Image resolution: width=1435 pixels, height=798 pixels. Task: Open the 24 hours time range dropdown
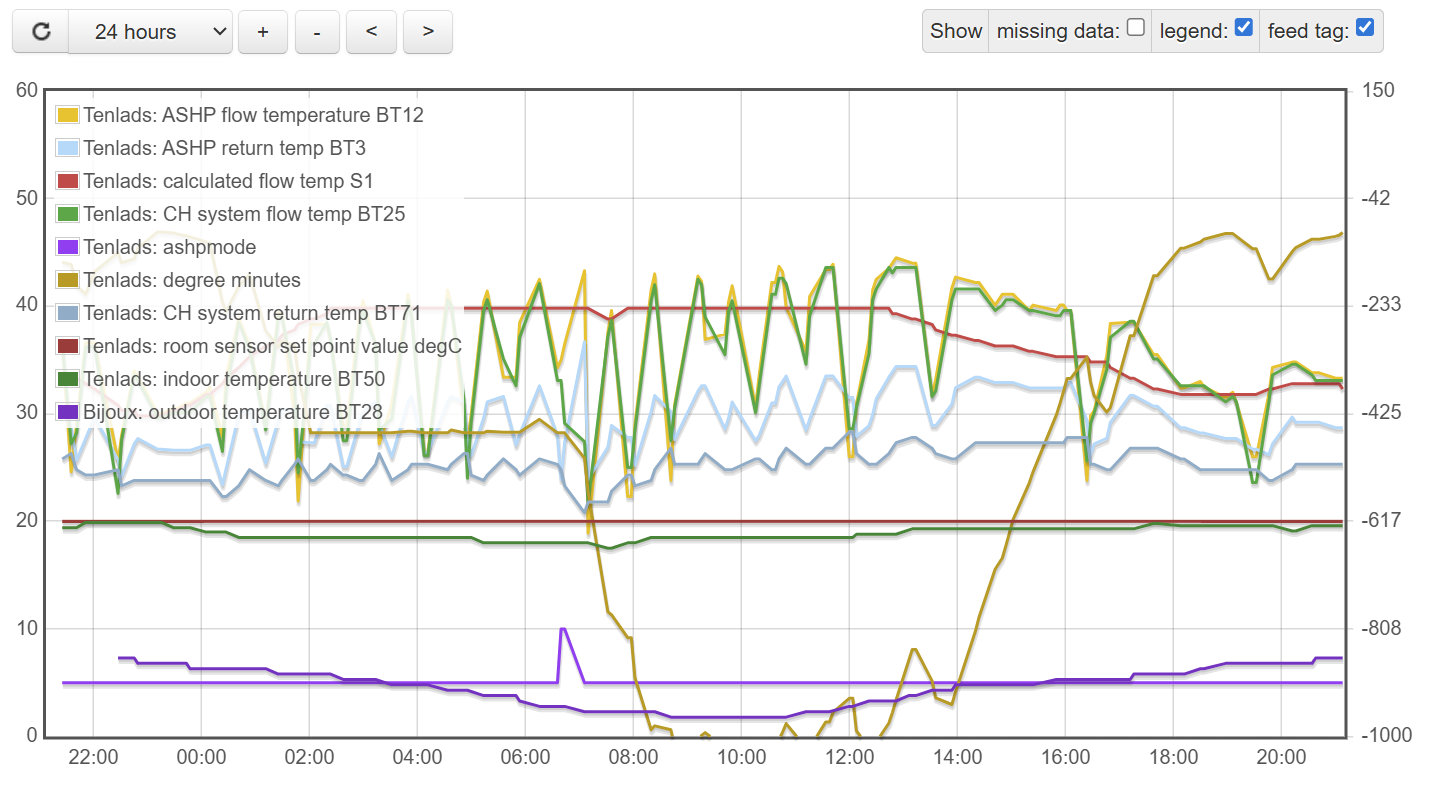tap(150, 32)
